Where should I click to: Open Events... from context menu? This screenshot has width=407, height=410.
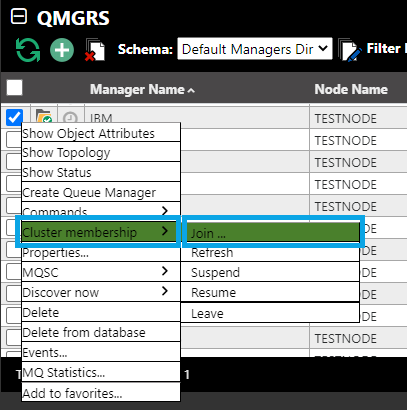(101, 352)
